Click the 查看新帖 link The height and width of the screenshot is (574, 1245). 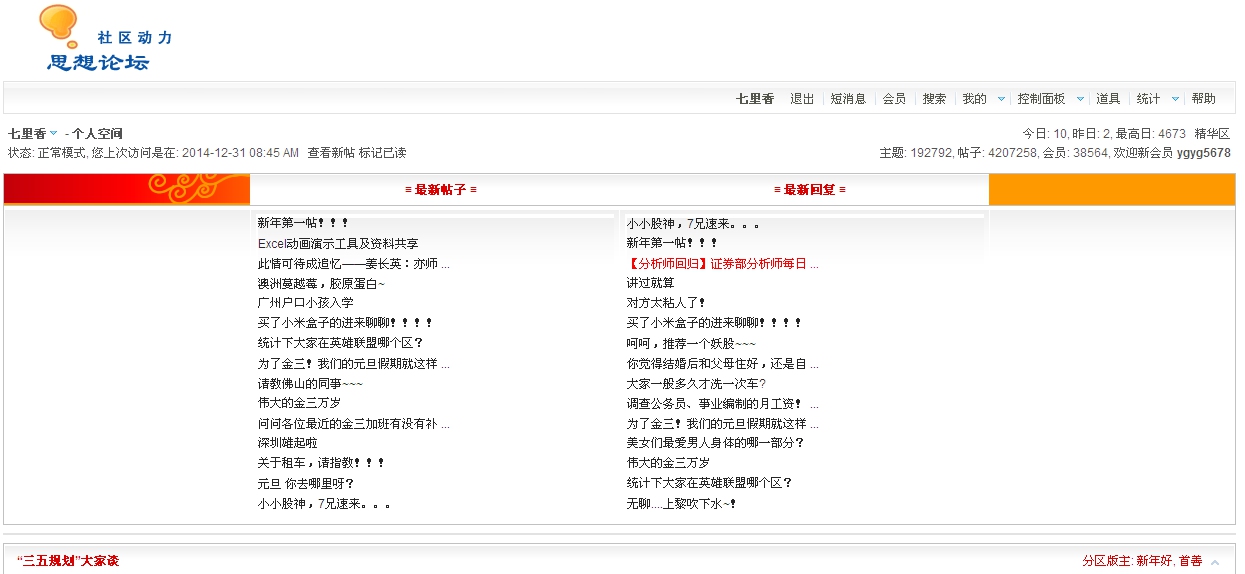point(331,153)
